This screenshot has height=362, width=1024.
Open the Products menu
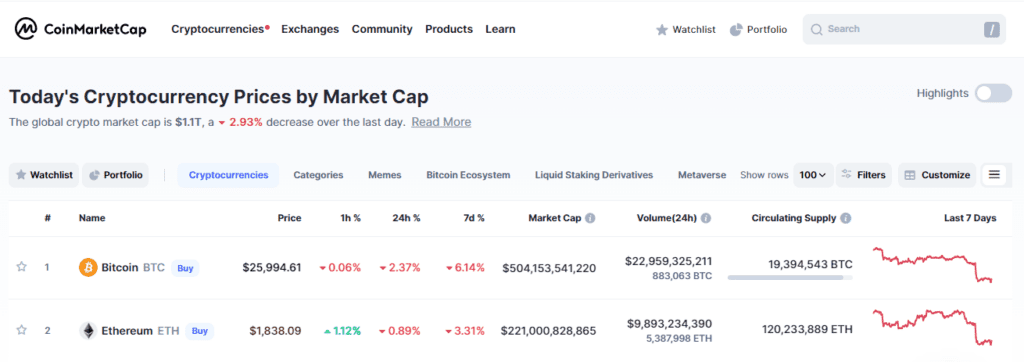pyautogui.click(x=449, y=29)
